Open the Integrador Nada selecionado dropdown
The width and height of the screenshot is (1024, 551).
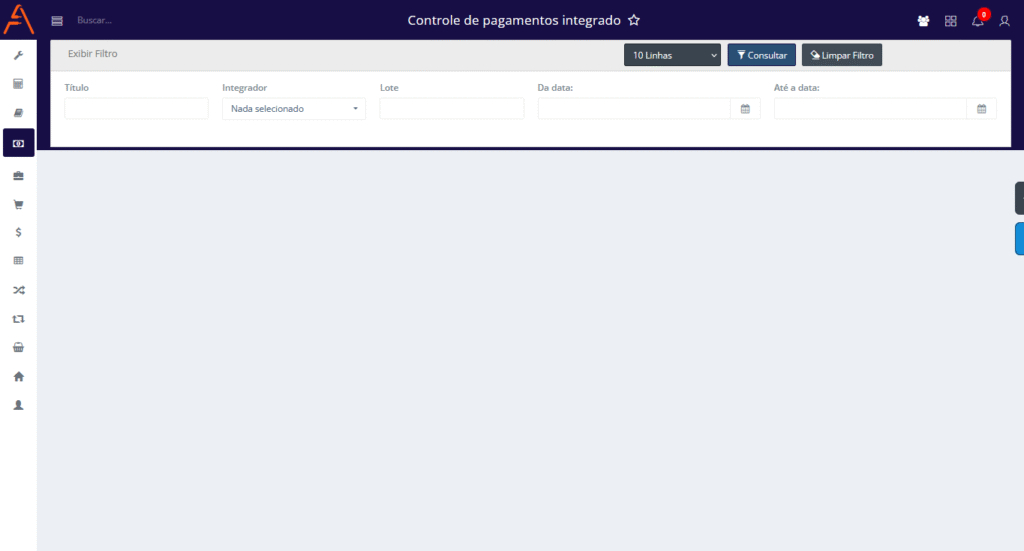coord(294,109)
